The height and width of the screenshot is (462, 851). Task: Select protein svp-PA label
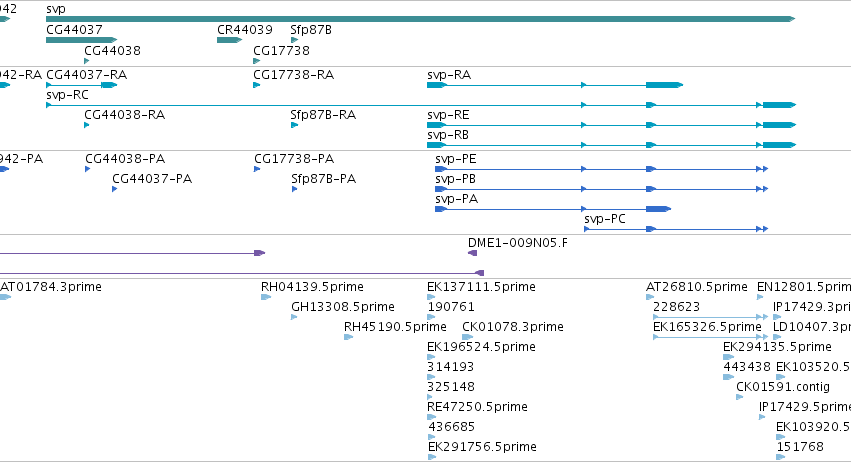pyautogui.click(x=456, y=199)
